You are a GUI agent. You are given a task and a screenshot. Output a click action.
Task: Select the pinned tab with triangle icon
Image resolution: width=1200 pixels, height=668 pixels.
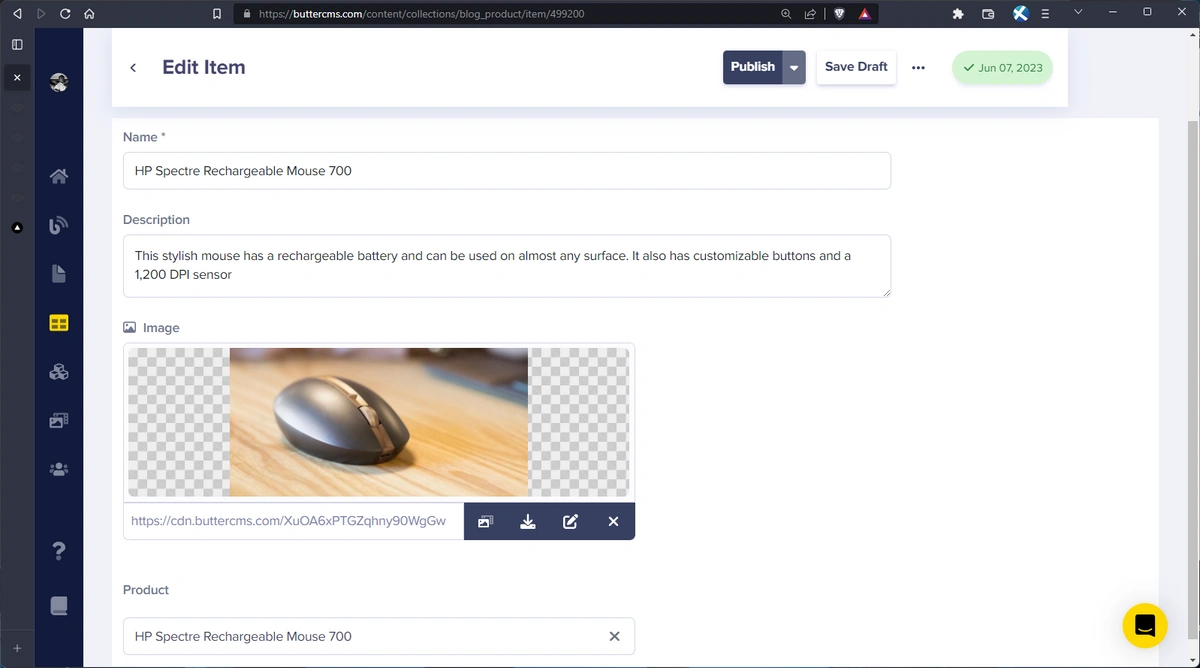pyautogui.click(x=17, y=227)
